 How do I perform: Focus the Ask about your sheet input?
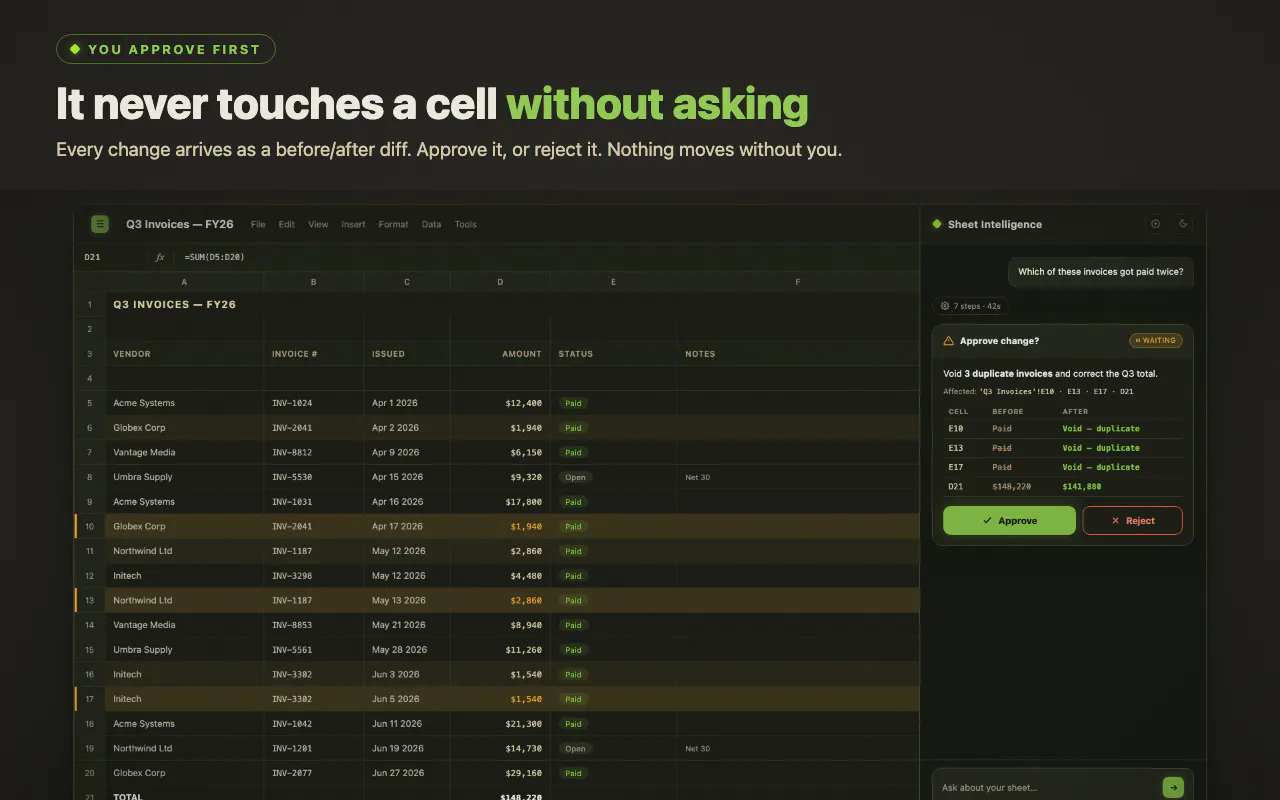(x=1049, y=787)
